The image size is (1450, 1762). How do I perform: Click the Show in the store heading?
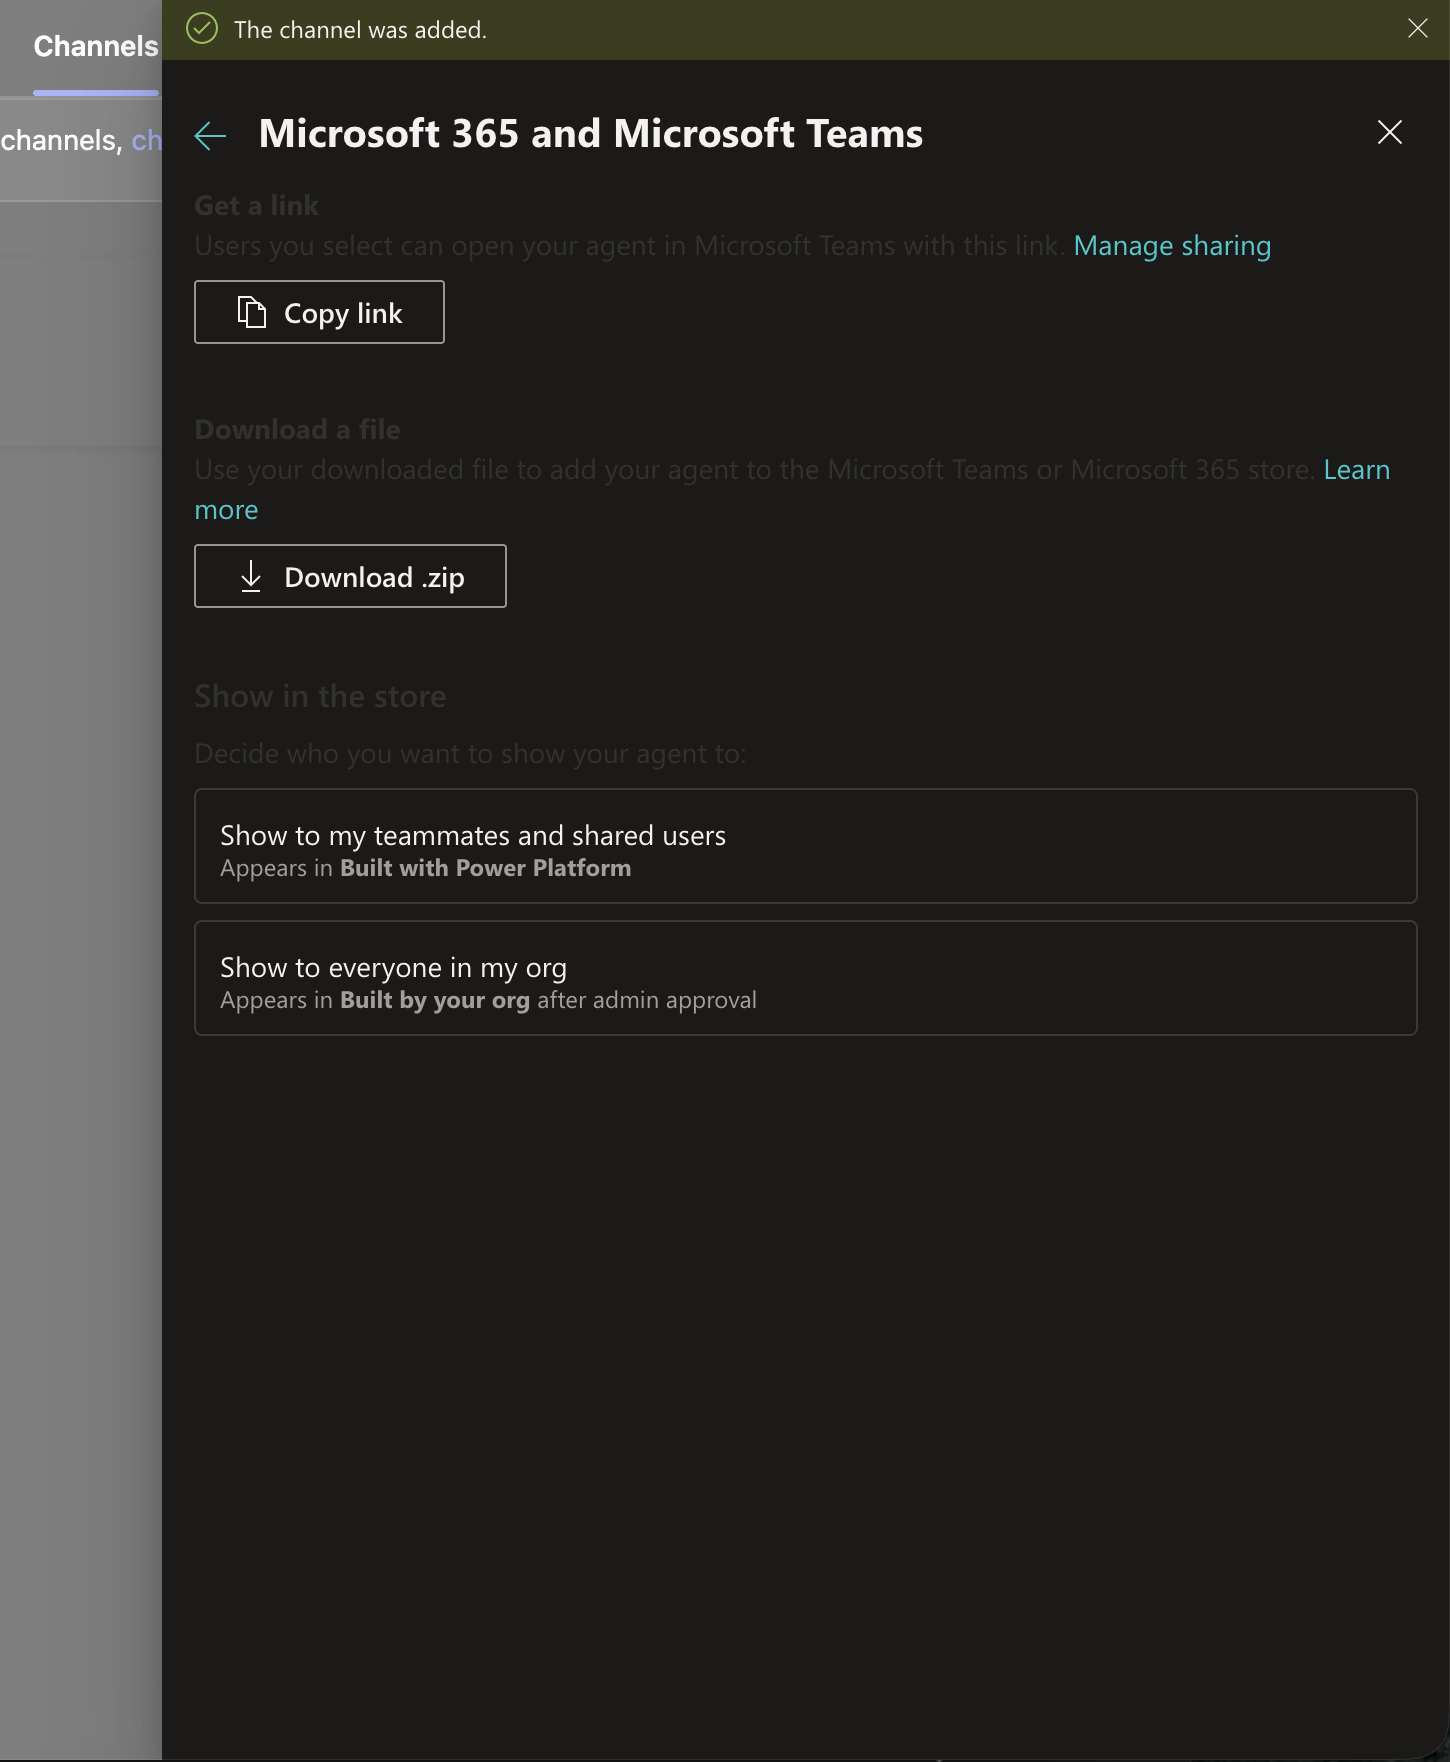click(320, 696)
